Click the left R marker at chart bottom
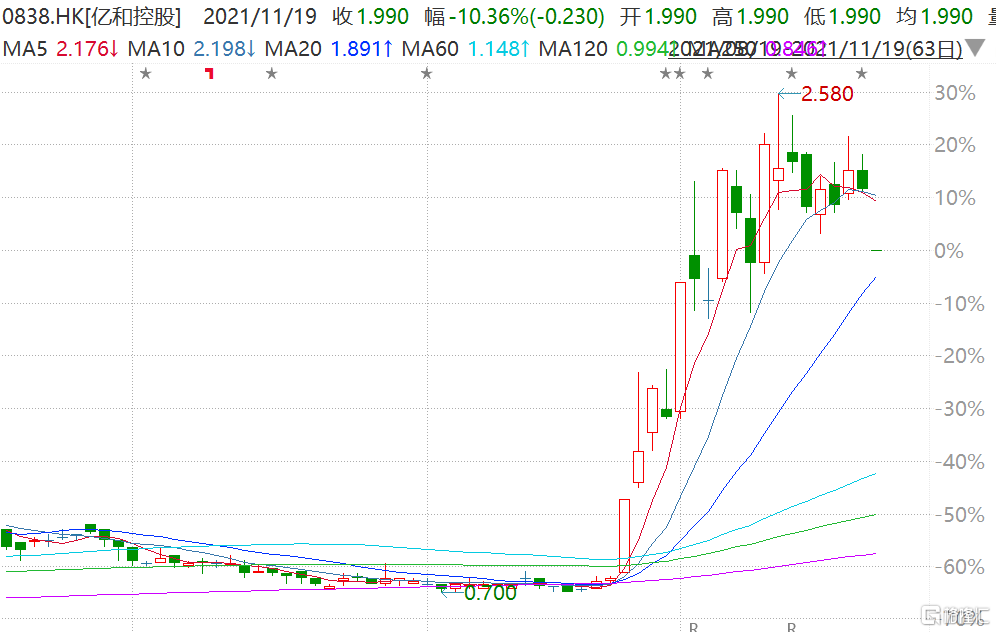Viewport: 996px width, 632px height. click(x=692, y=627)
